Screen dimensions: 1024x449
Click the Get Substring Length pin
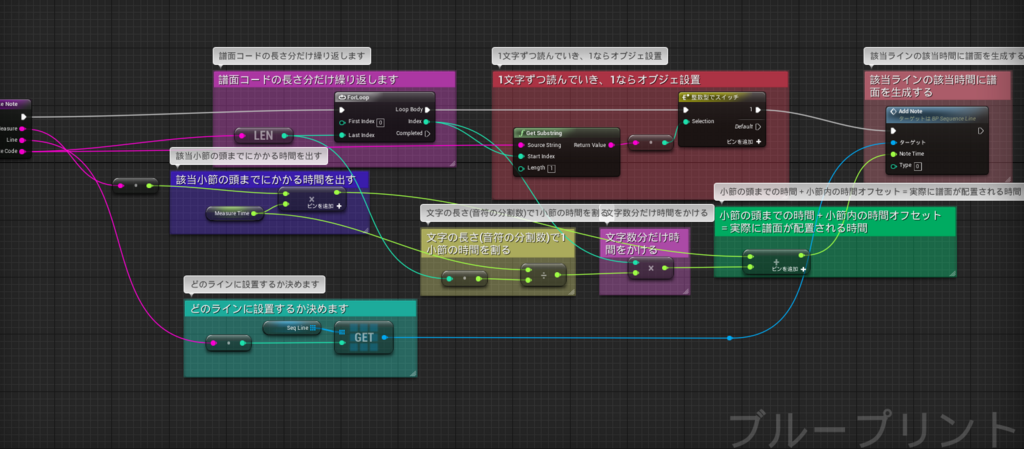point(520,168)
